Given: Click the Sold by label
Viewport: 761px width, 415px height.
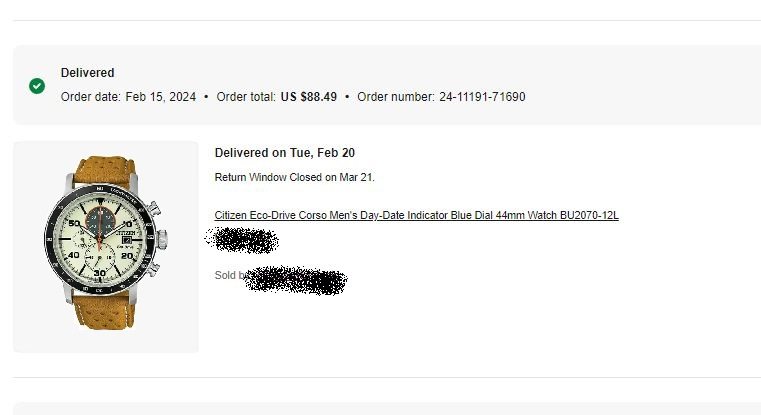Looking at the screenshot, I should [x=230, y=275].
